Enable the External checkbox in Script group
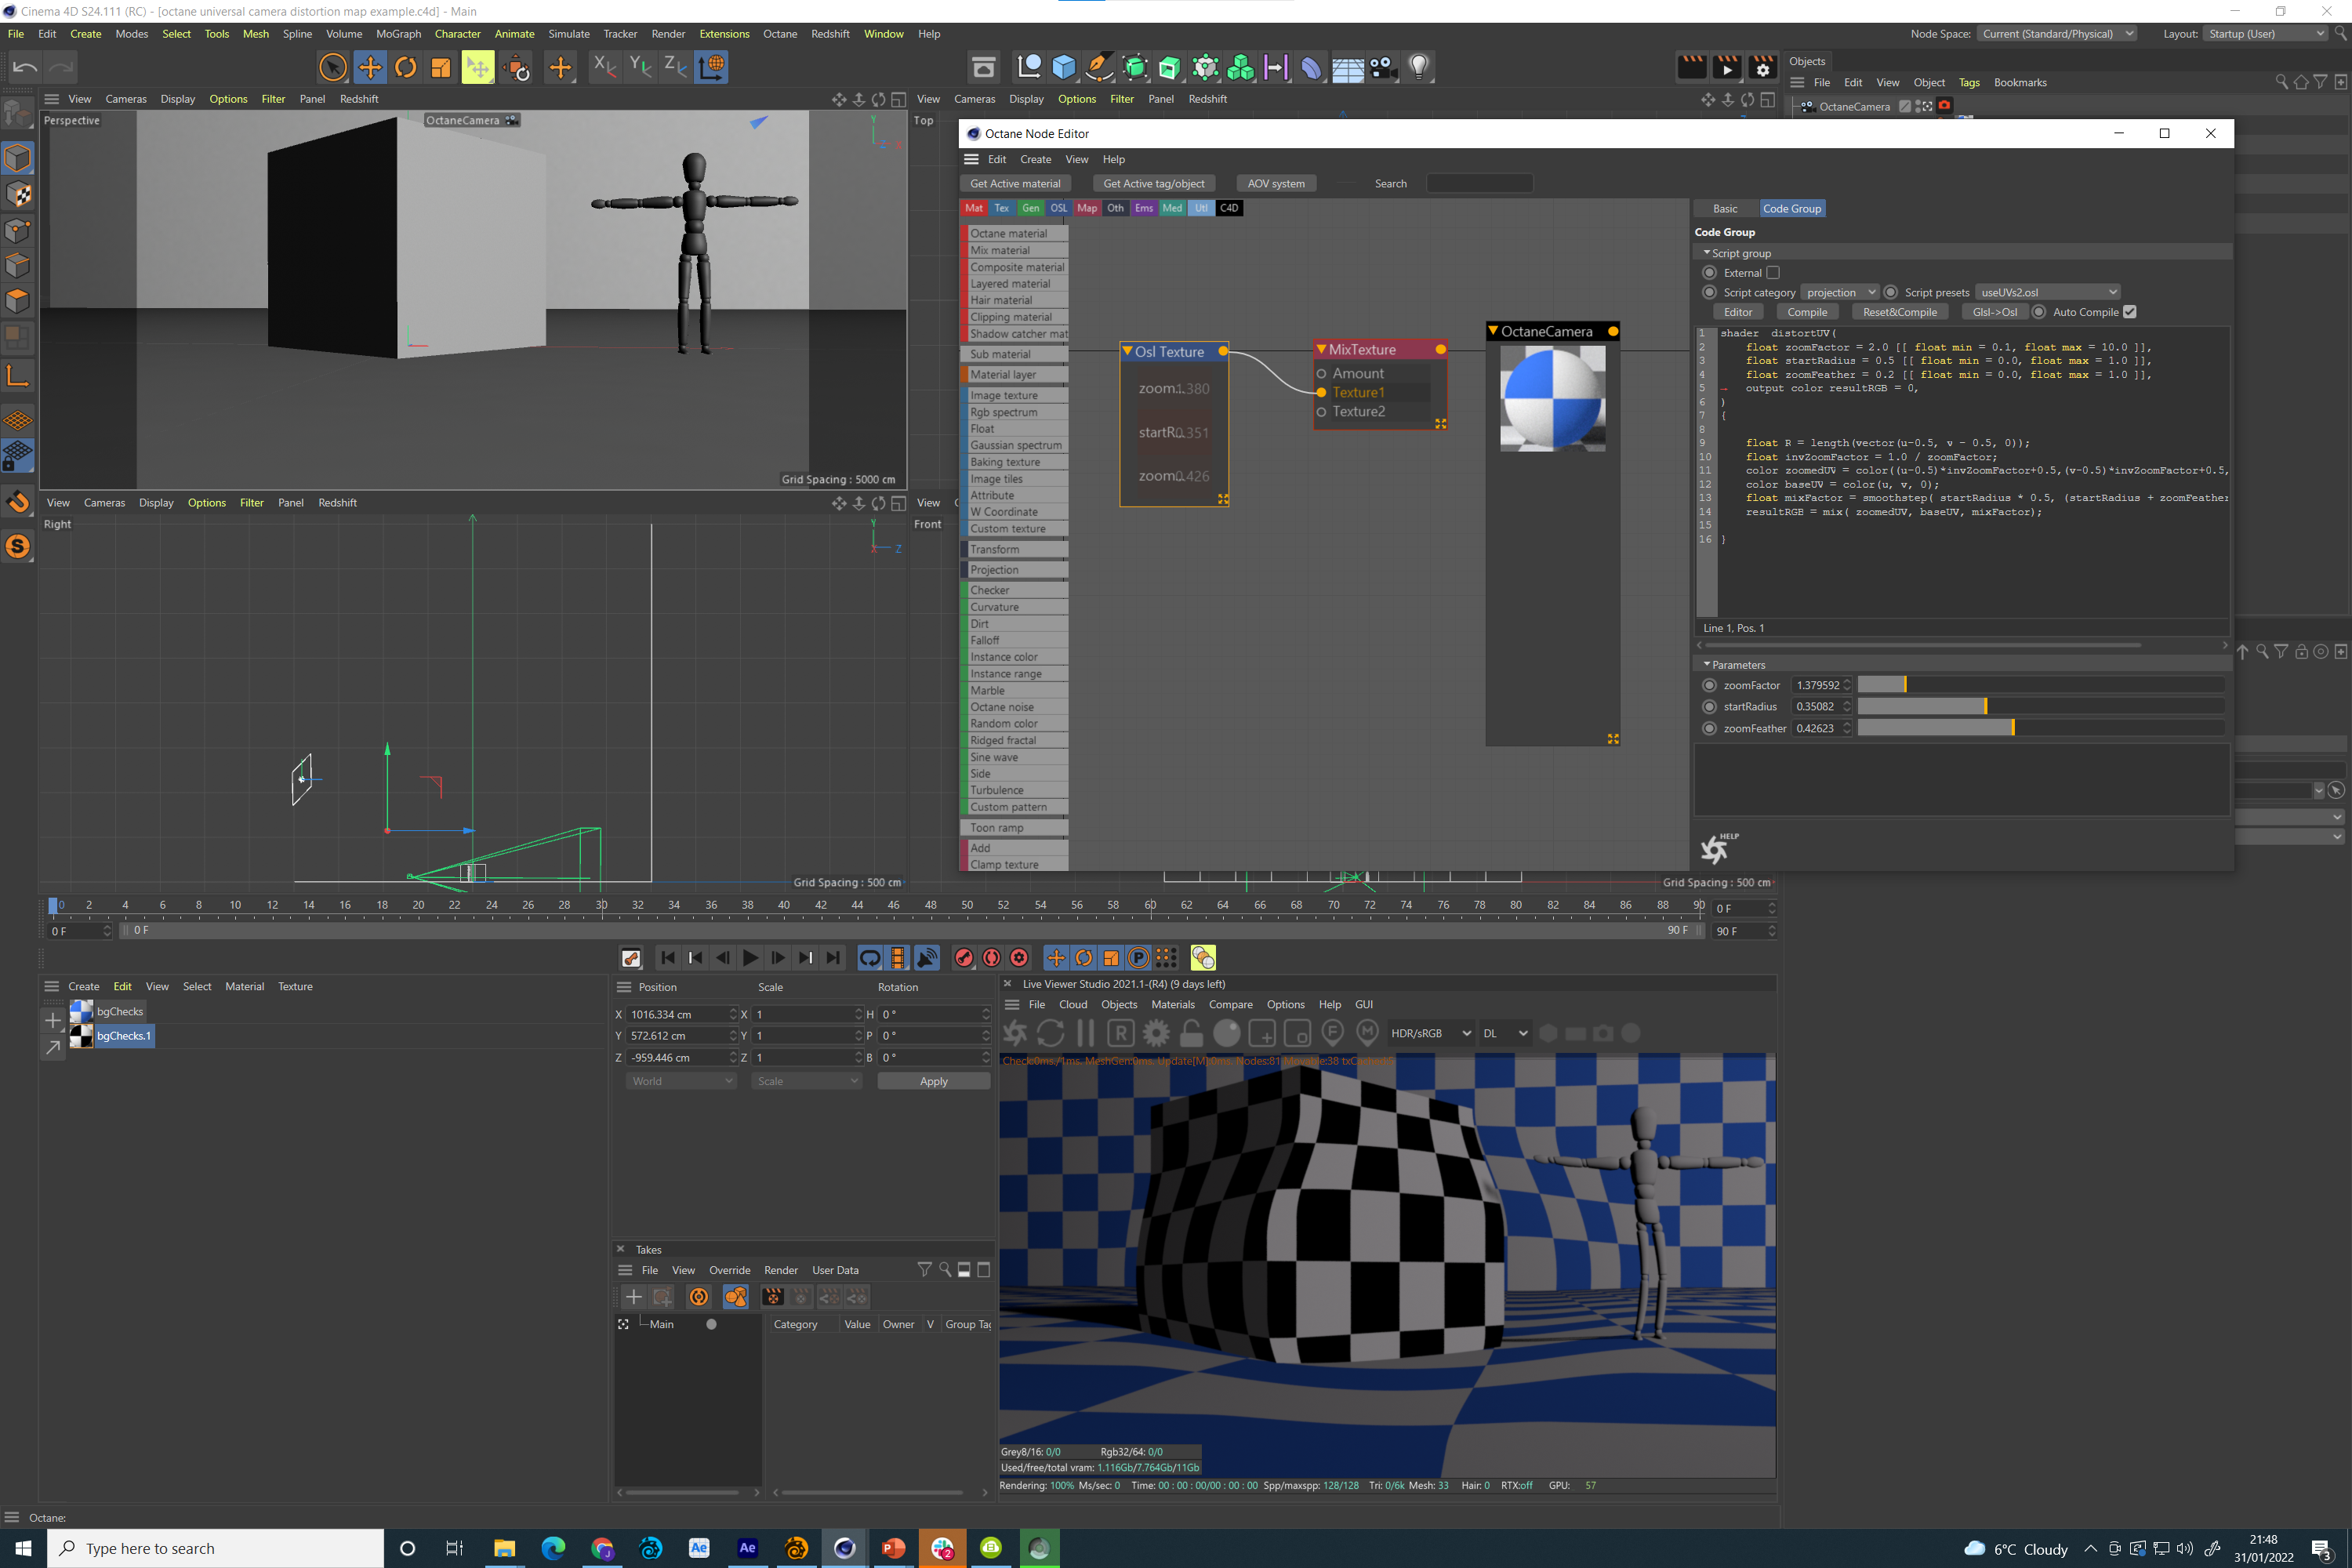This screenshot has width=2352, height=1568. [x=1773, y=272]
